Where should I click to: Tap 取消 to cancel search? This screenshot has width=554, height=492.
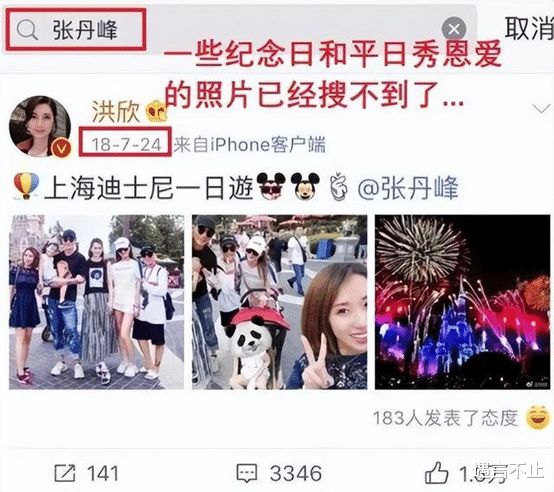pyautogui.click(x=529, y=28)
